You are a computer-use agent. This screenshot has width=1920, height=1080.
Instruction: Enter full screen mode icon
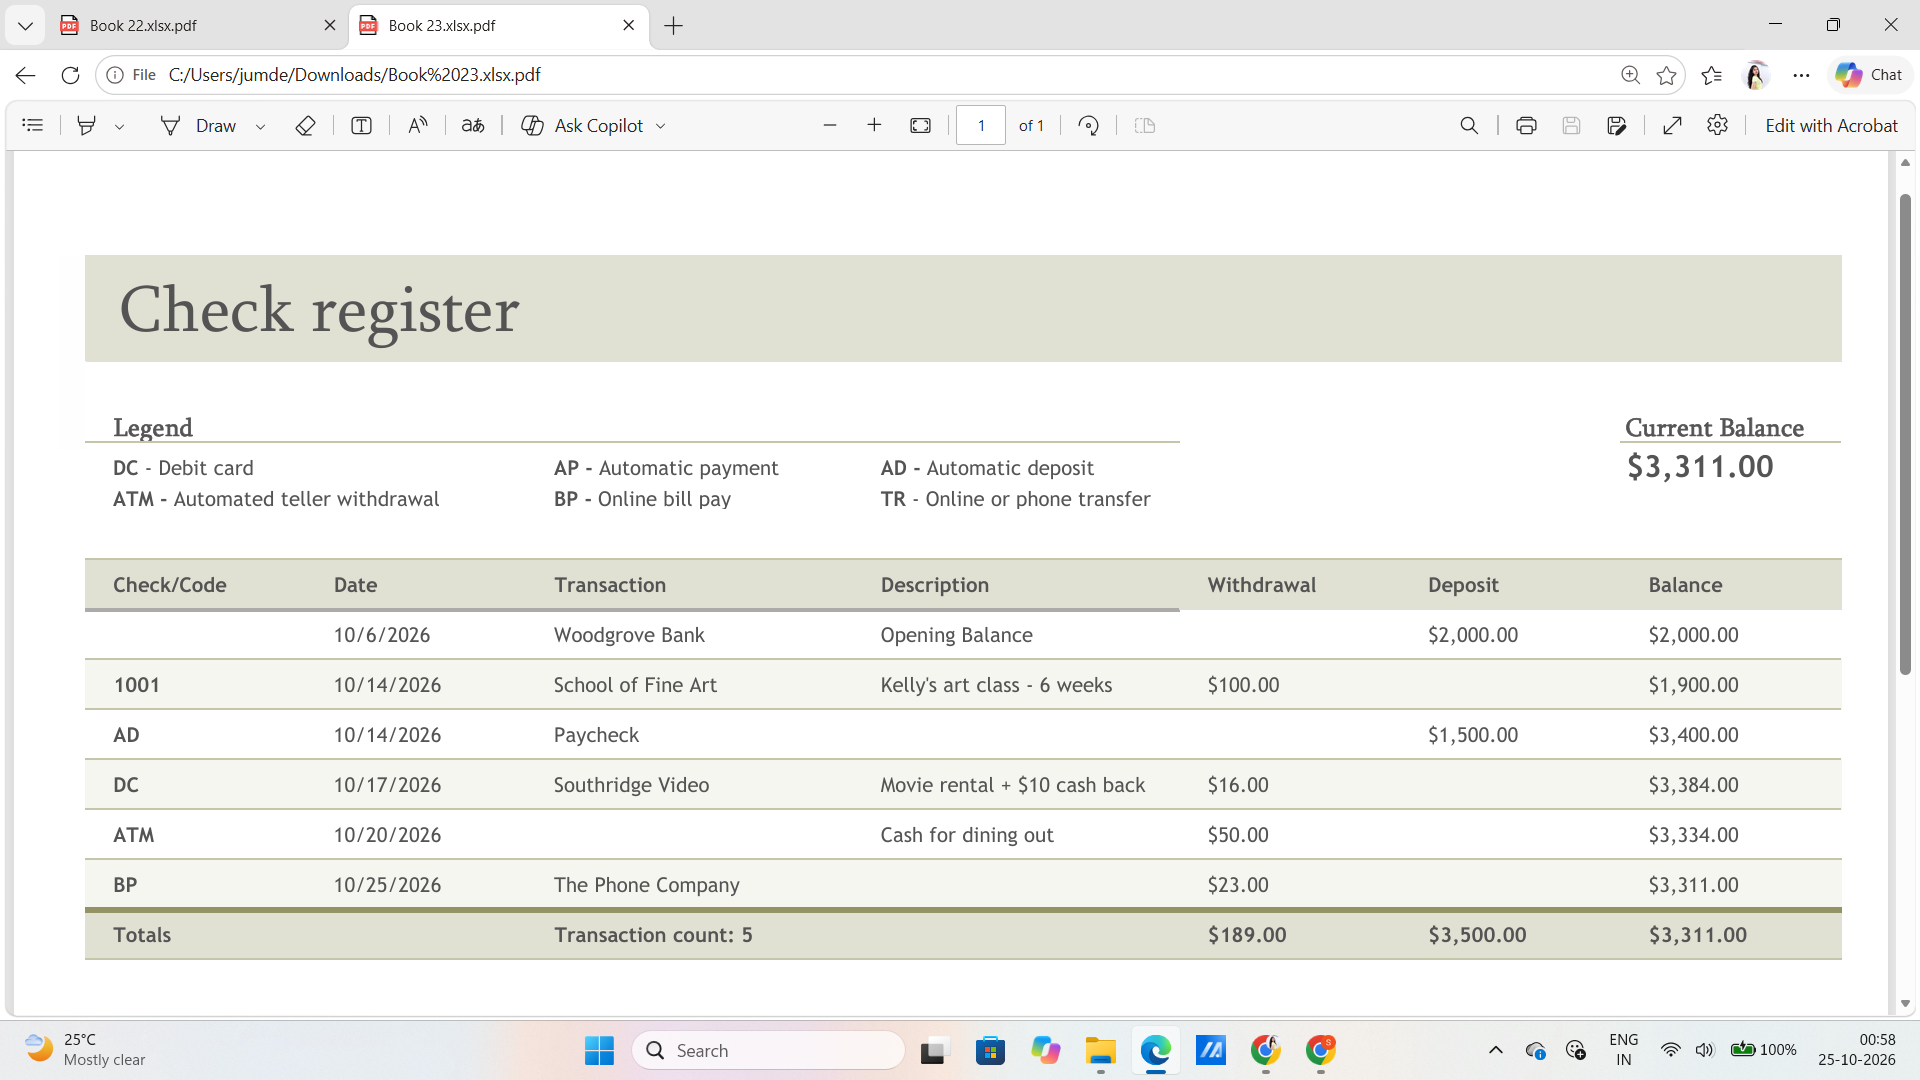coord(1672,125)
